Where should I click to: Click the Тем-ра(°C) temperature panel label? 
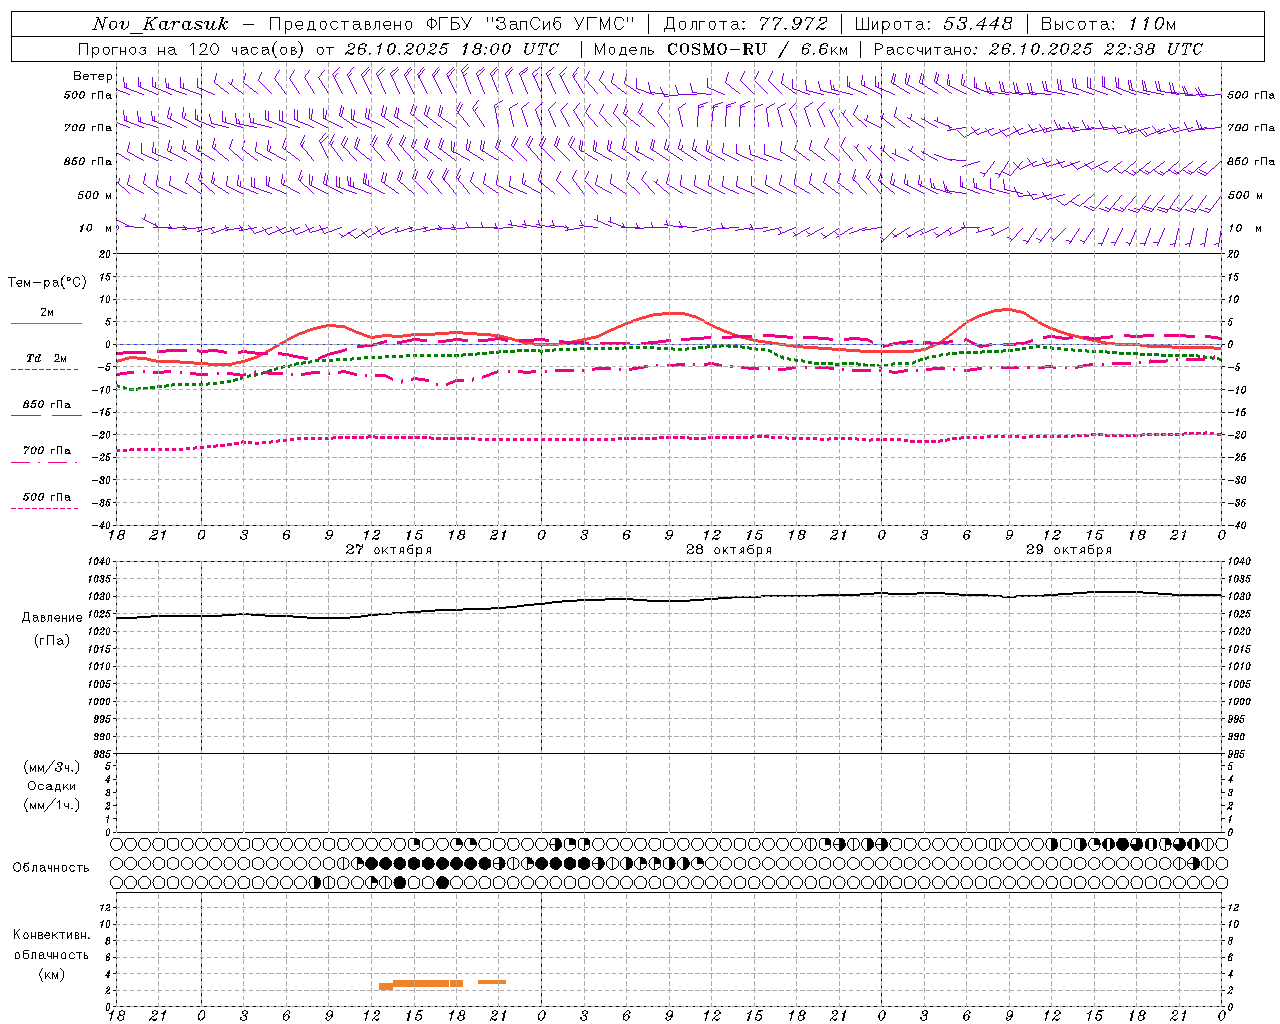(47, 283)
